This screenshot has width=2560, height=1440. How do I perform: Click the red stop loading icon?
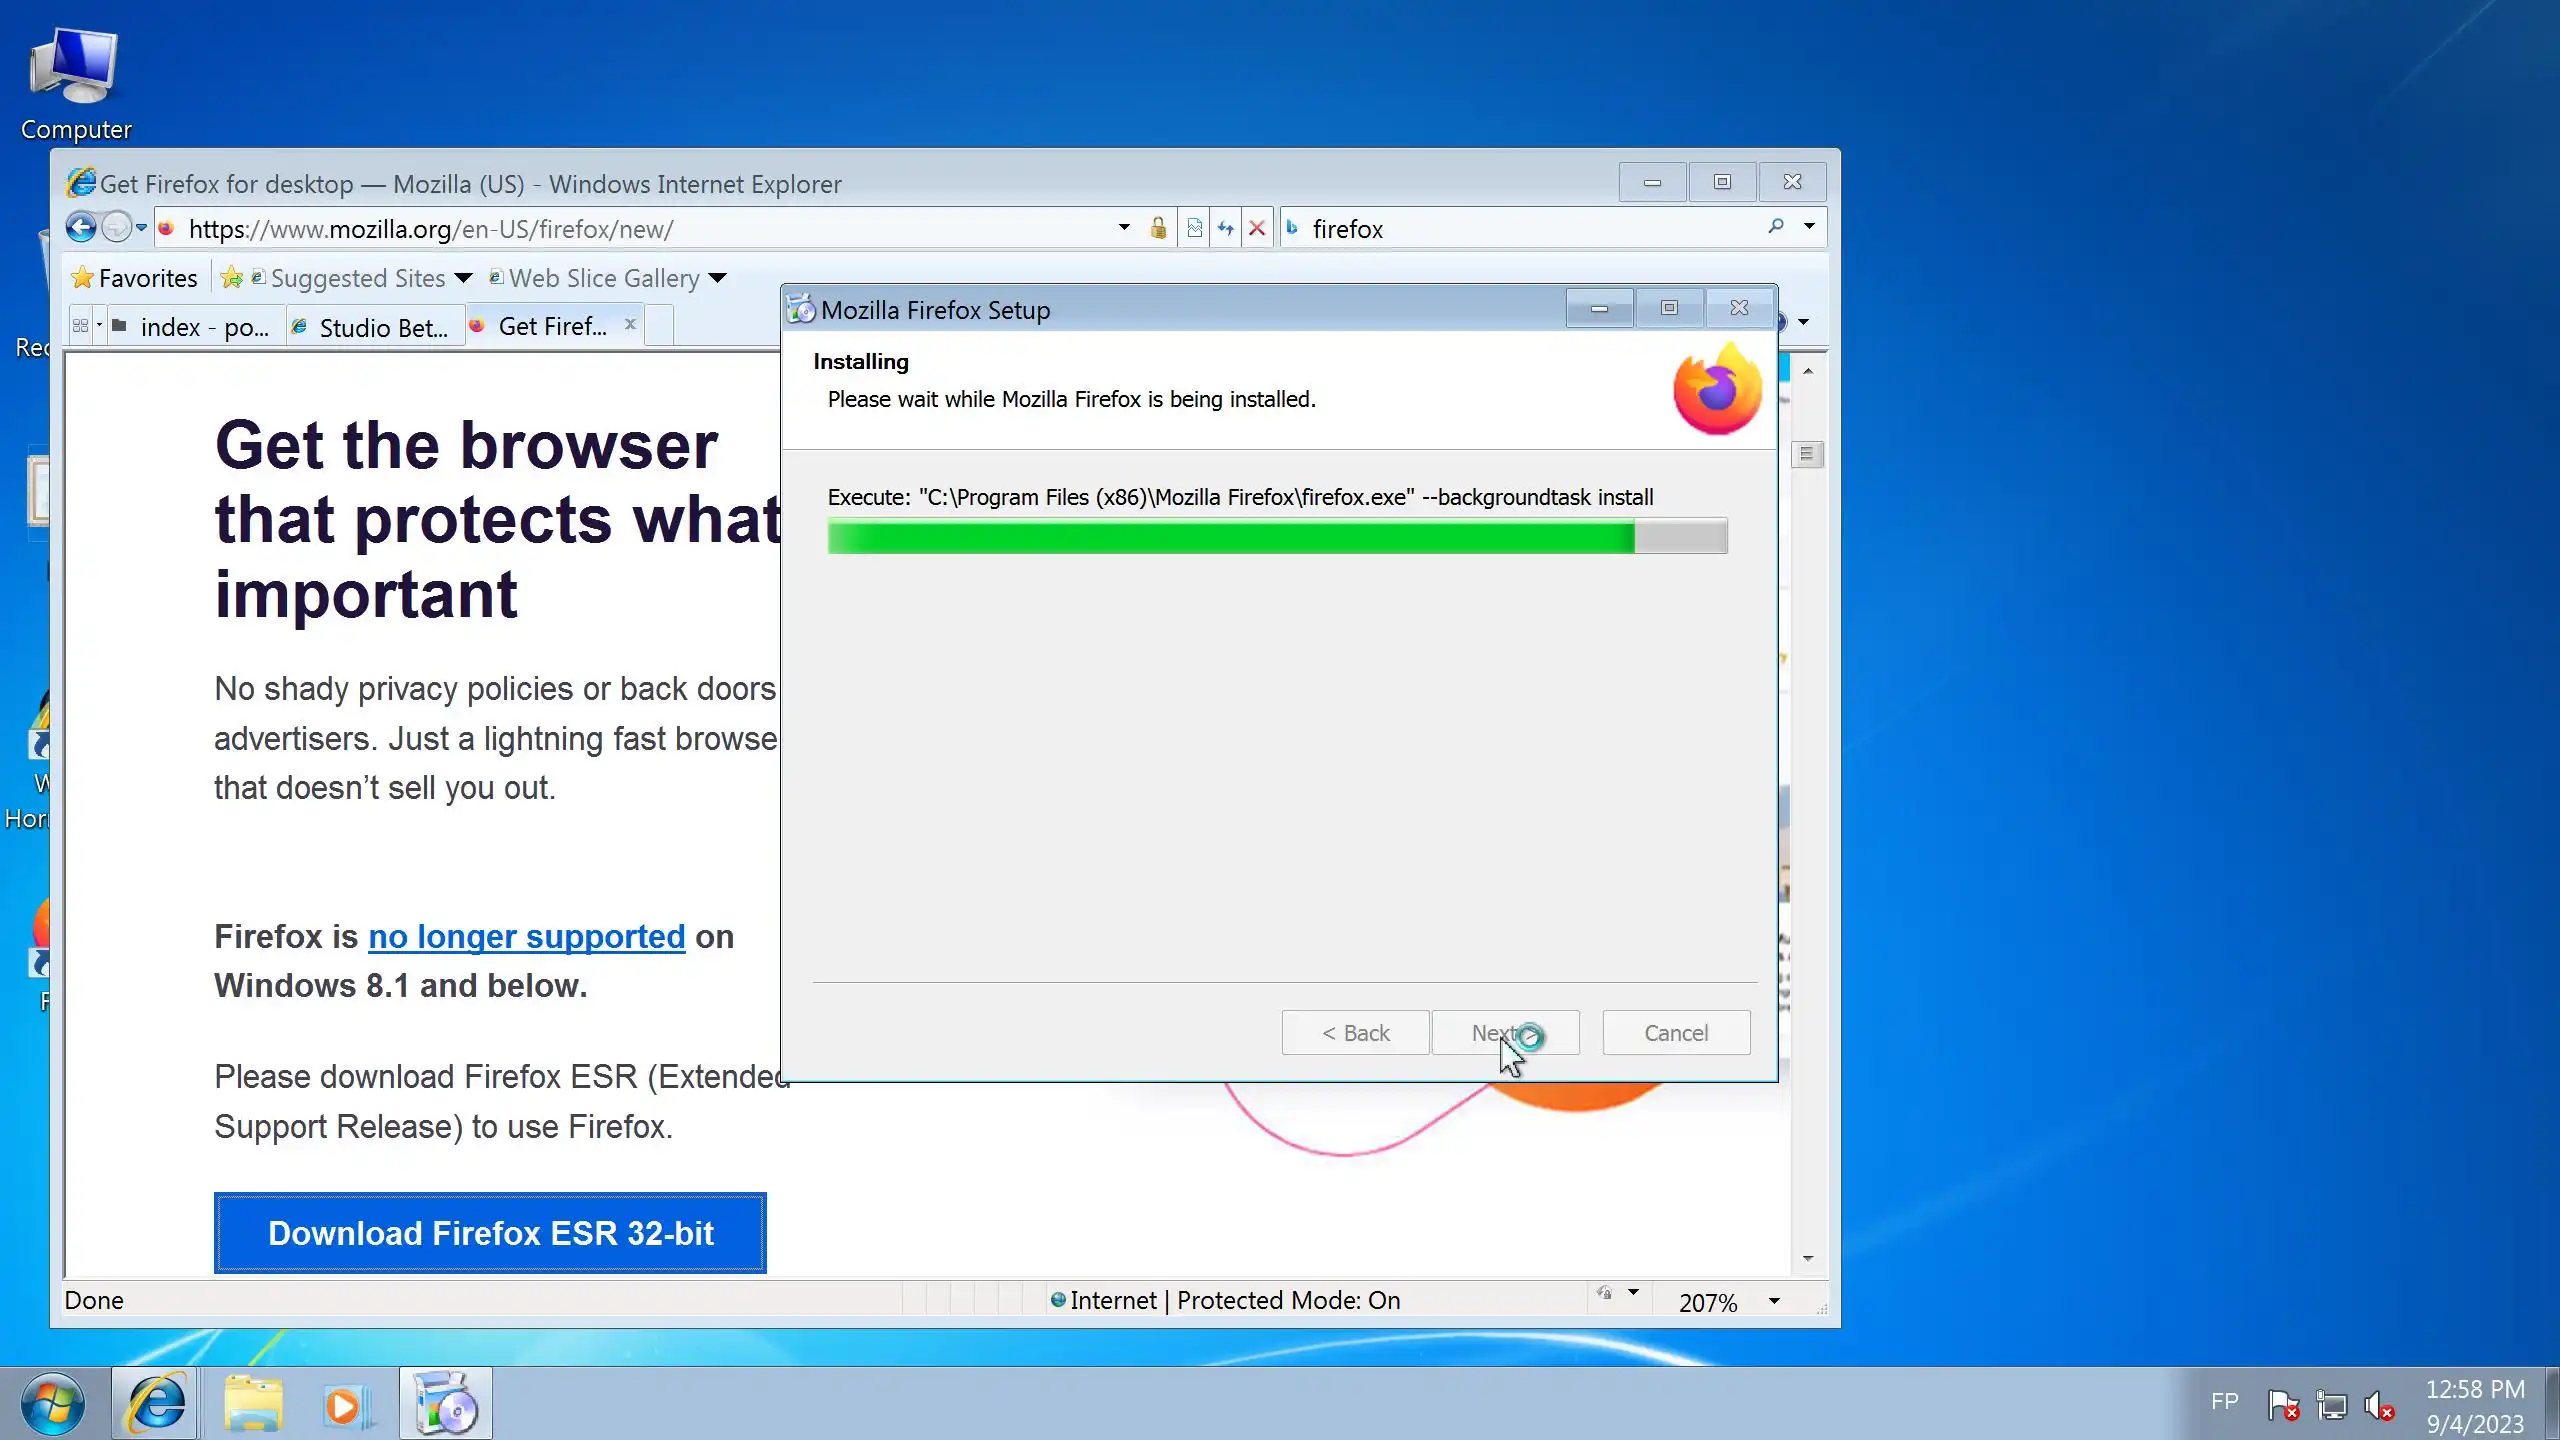pos(1257,228)
